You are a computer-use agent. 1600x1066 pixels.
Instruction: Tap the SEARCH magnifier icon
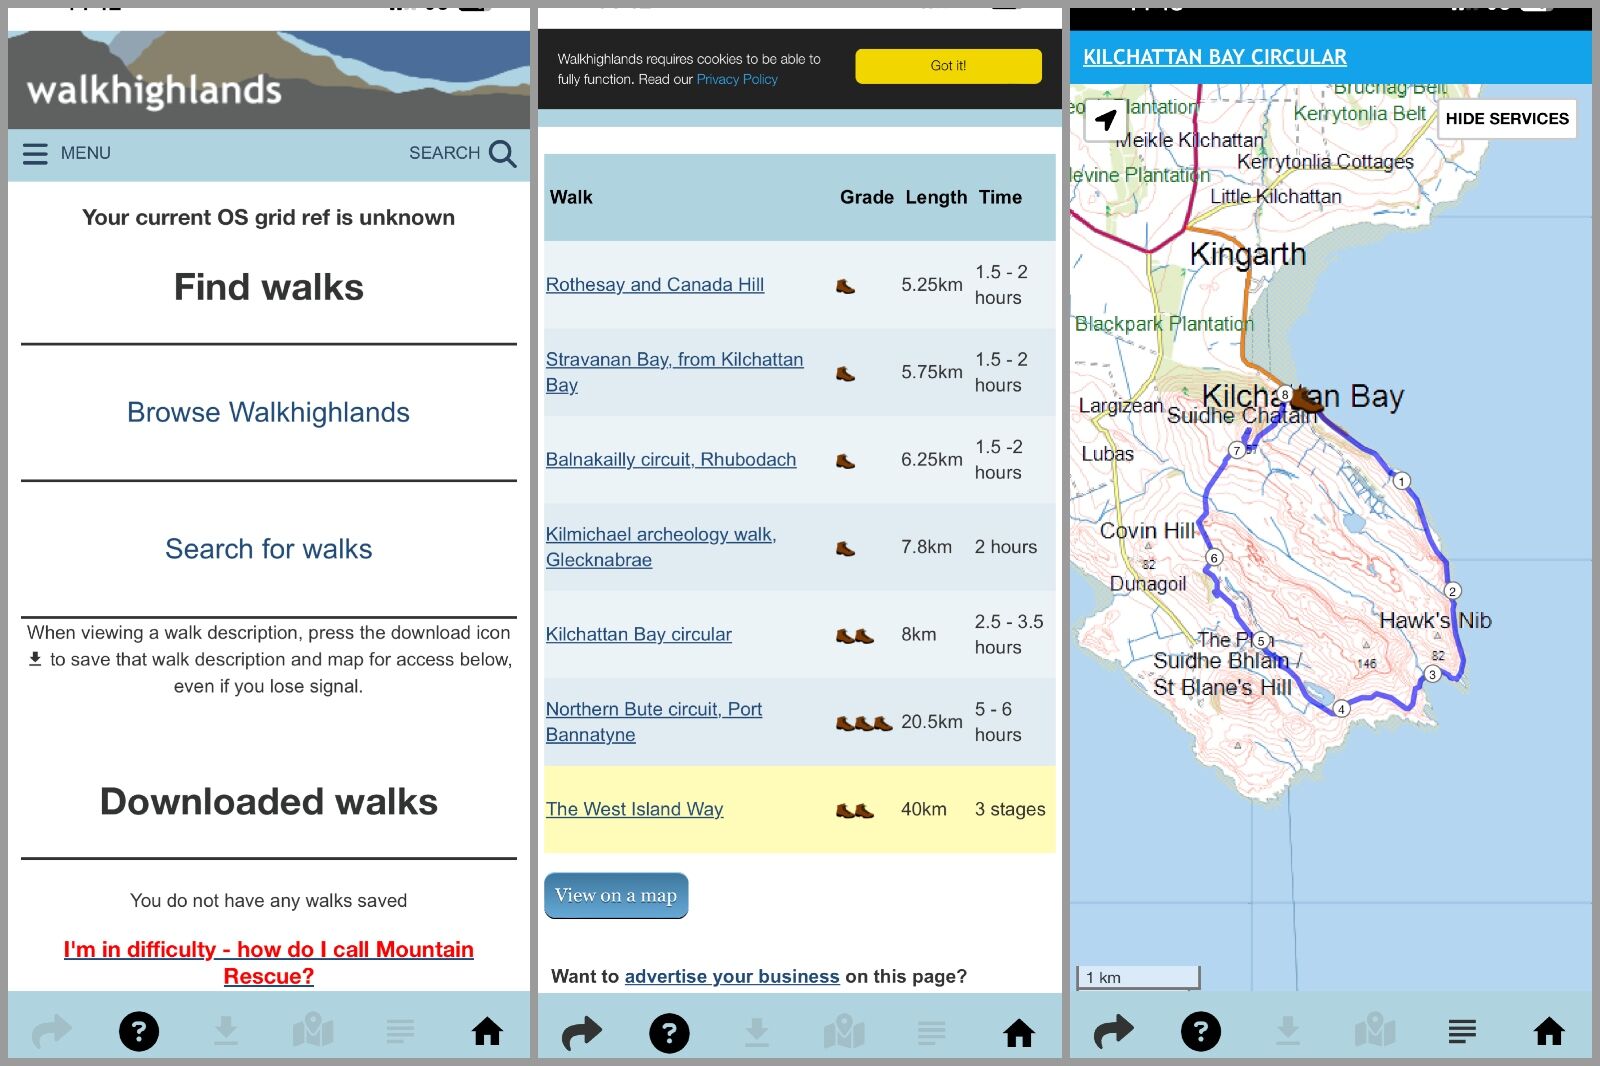tap(502, 153)
